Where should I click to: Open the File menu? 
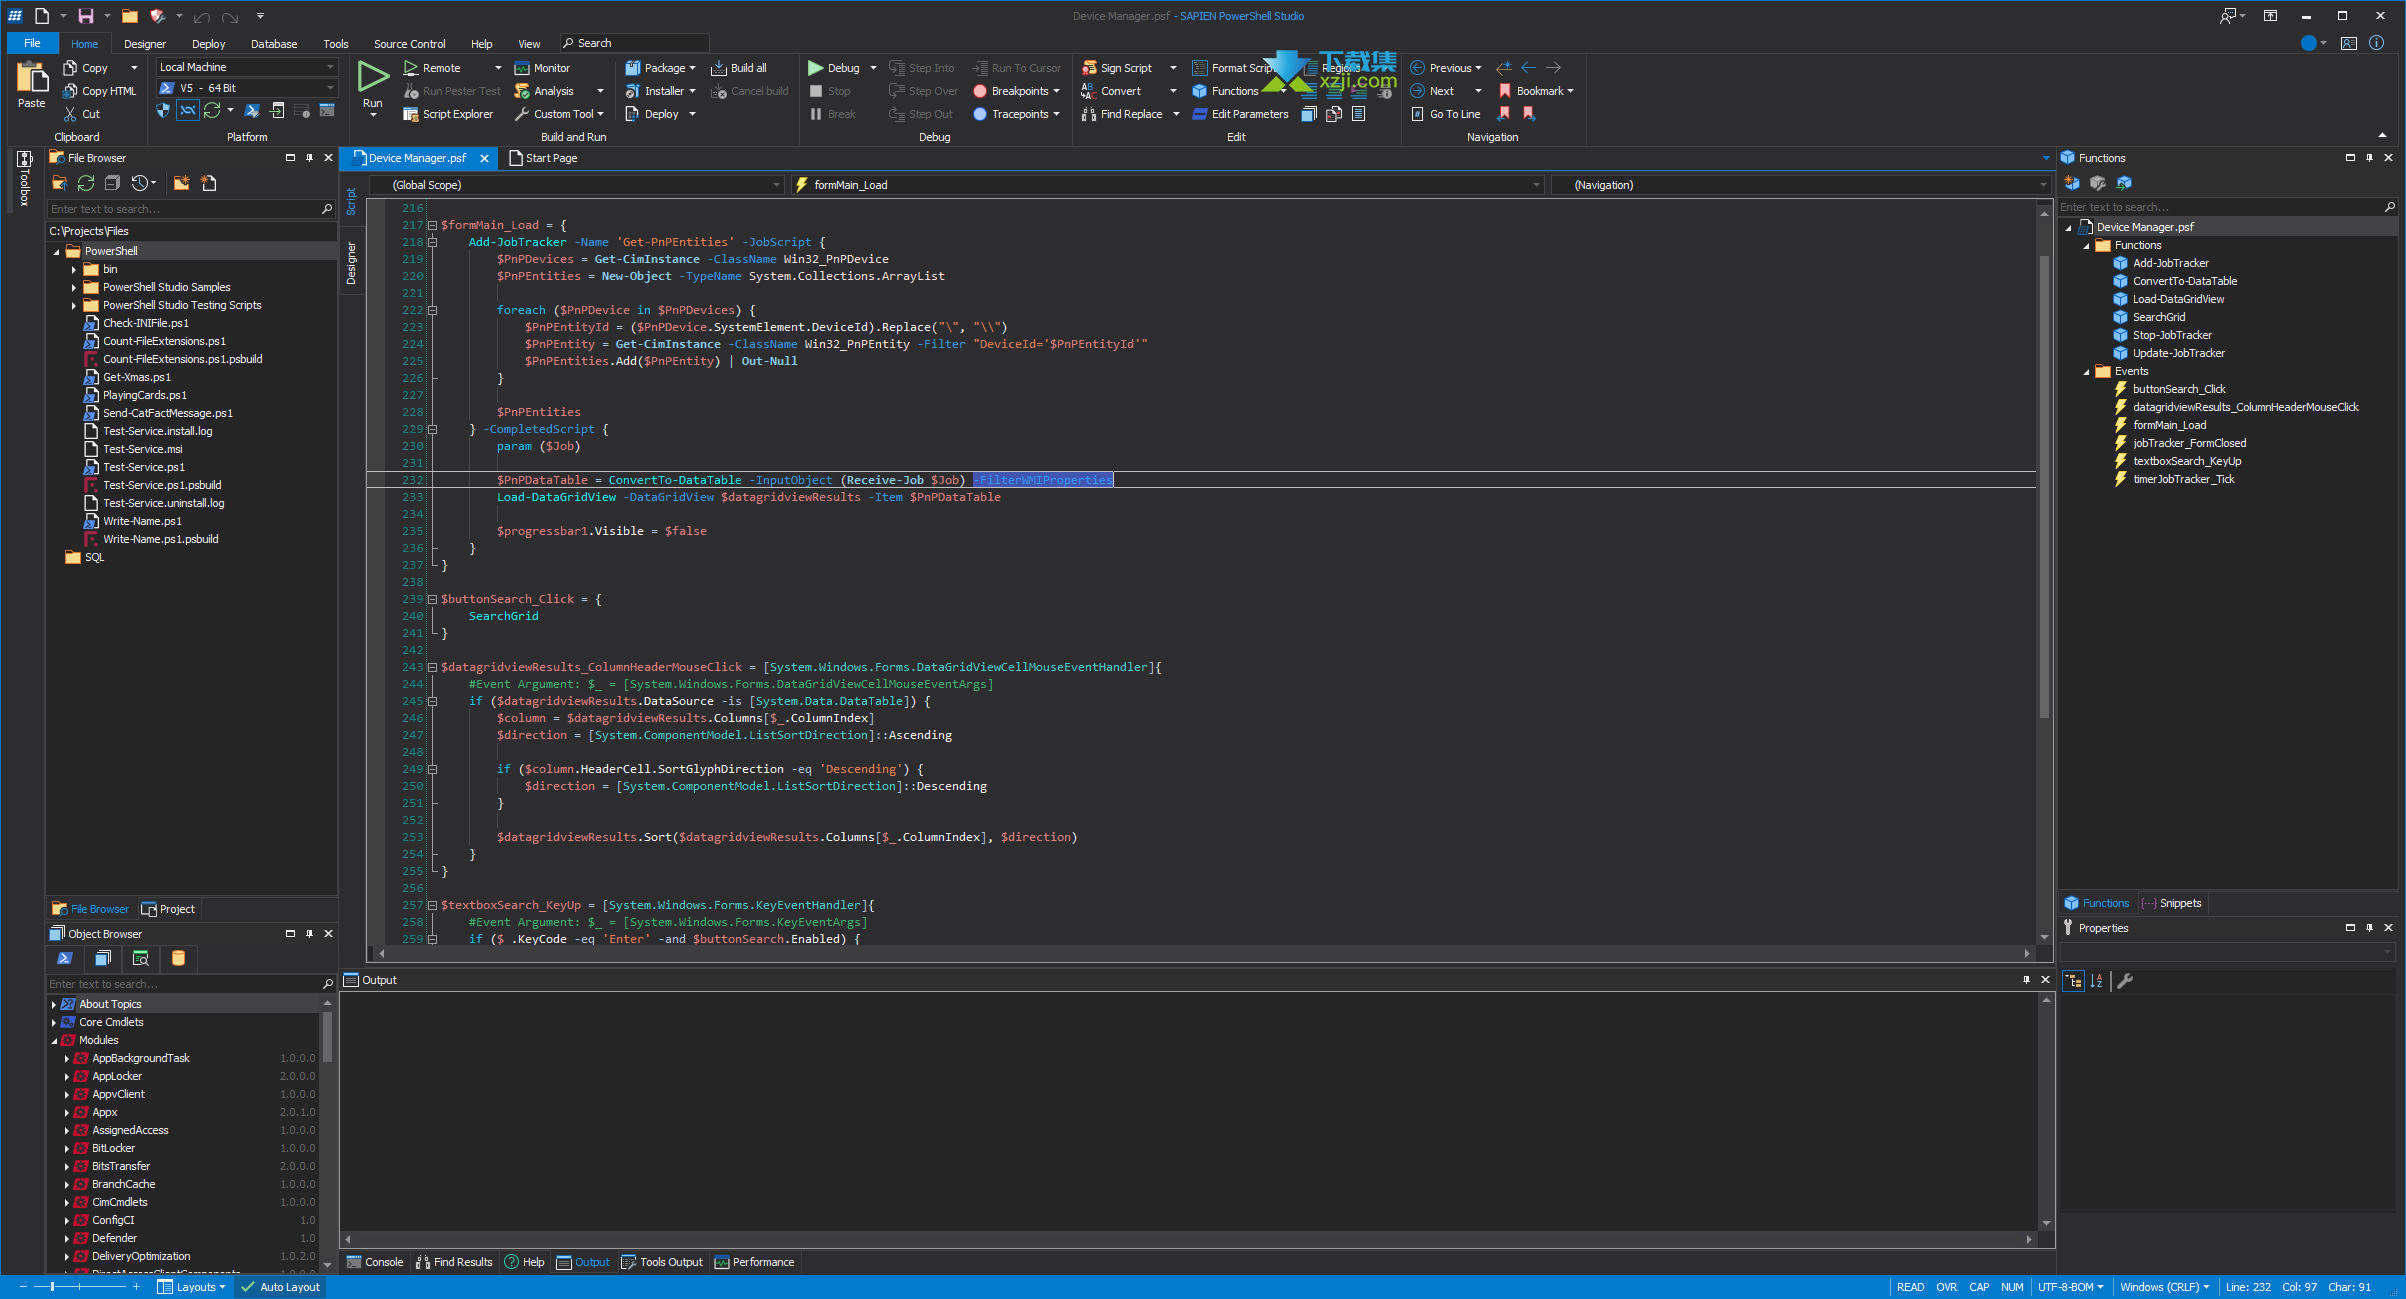pos(32,43)
